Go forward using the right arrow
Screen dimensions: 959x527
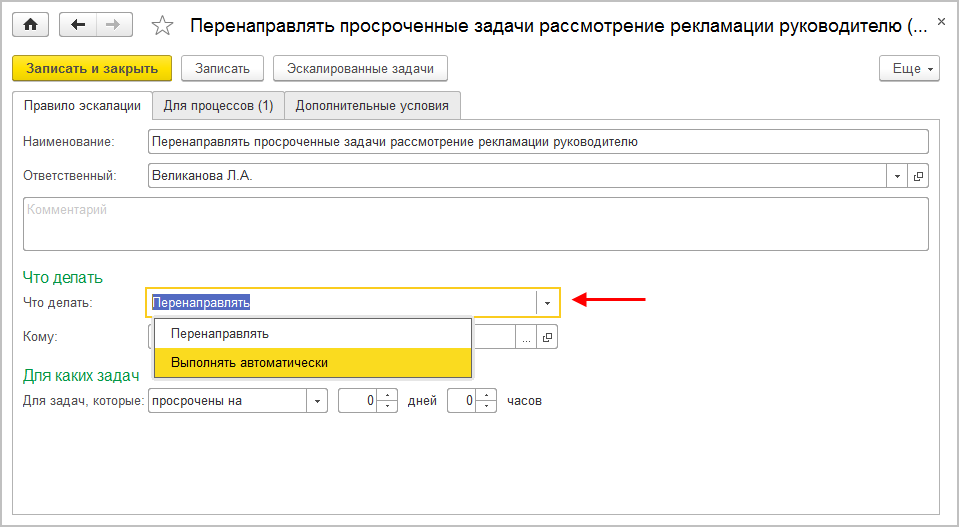(112, 26)
